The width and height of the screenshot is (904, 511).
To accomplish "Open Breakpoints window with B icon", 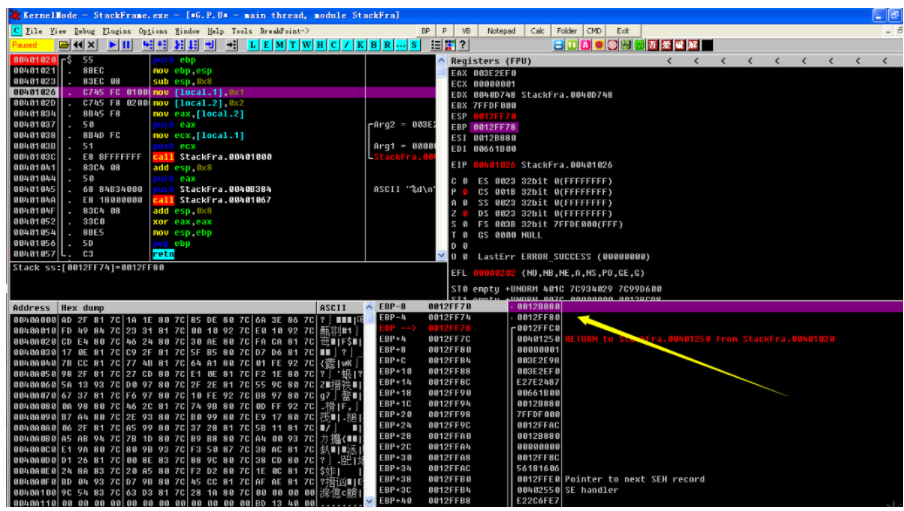I will tap(374, 45).
